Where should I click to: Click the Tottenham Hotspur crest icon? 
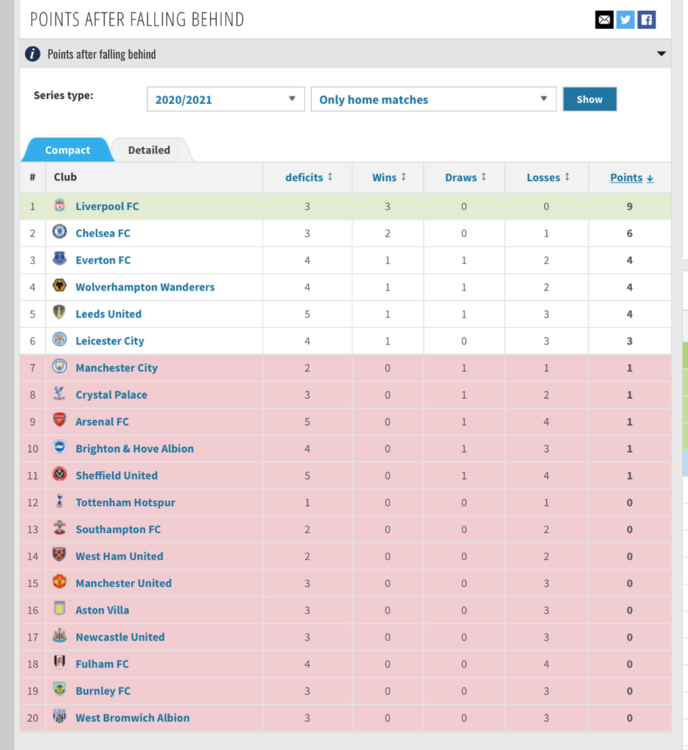(59, 501)
